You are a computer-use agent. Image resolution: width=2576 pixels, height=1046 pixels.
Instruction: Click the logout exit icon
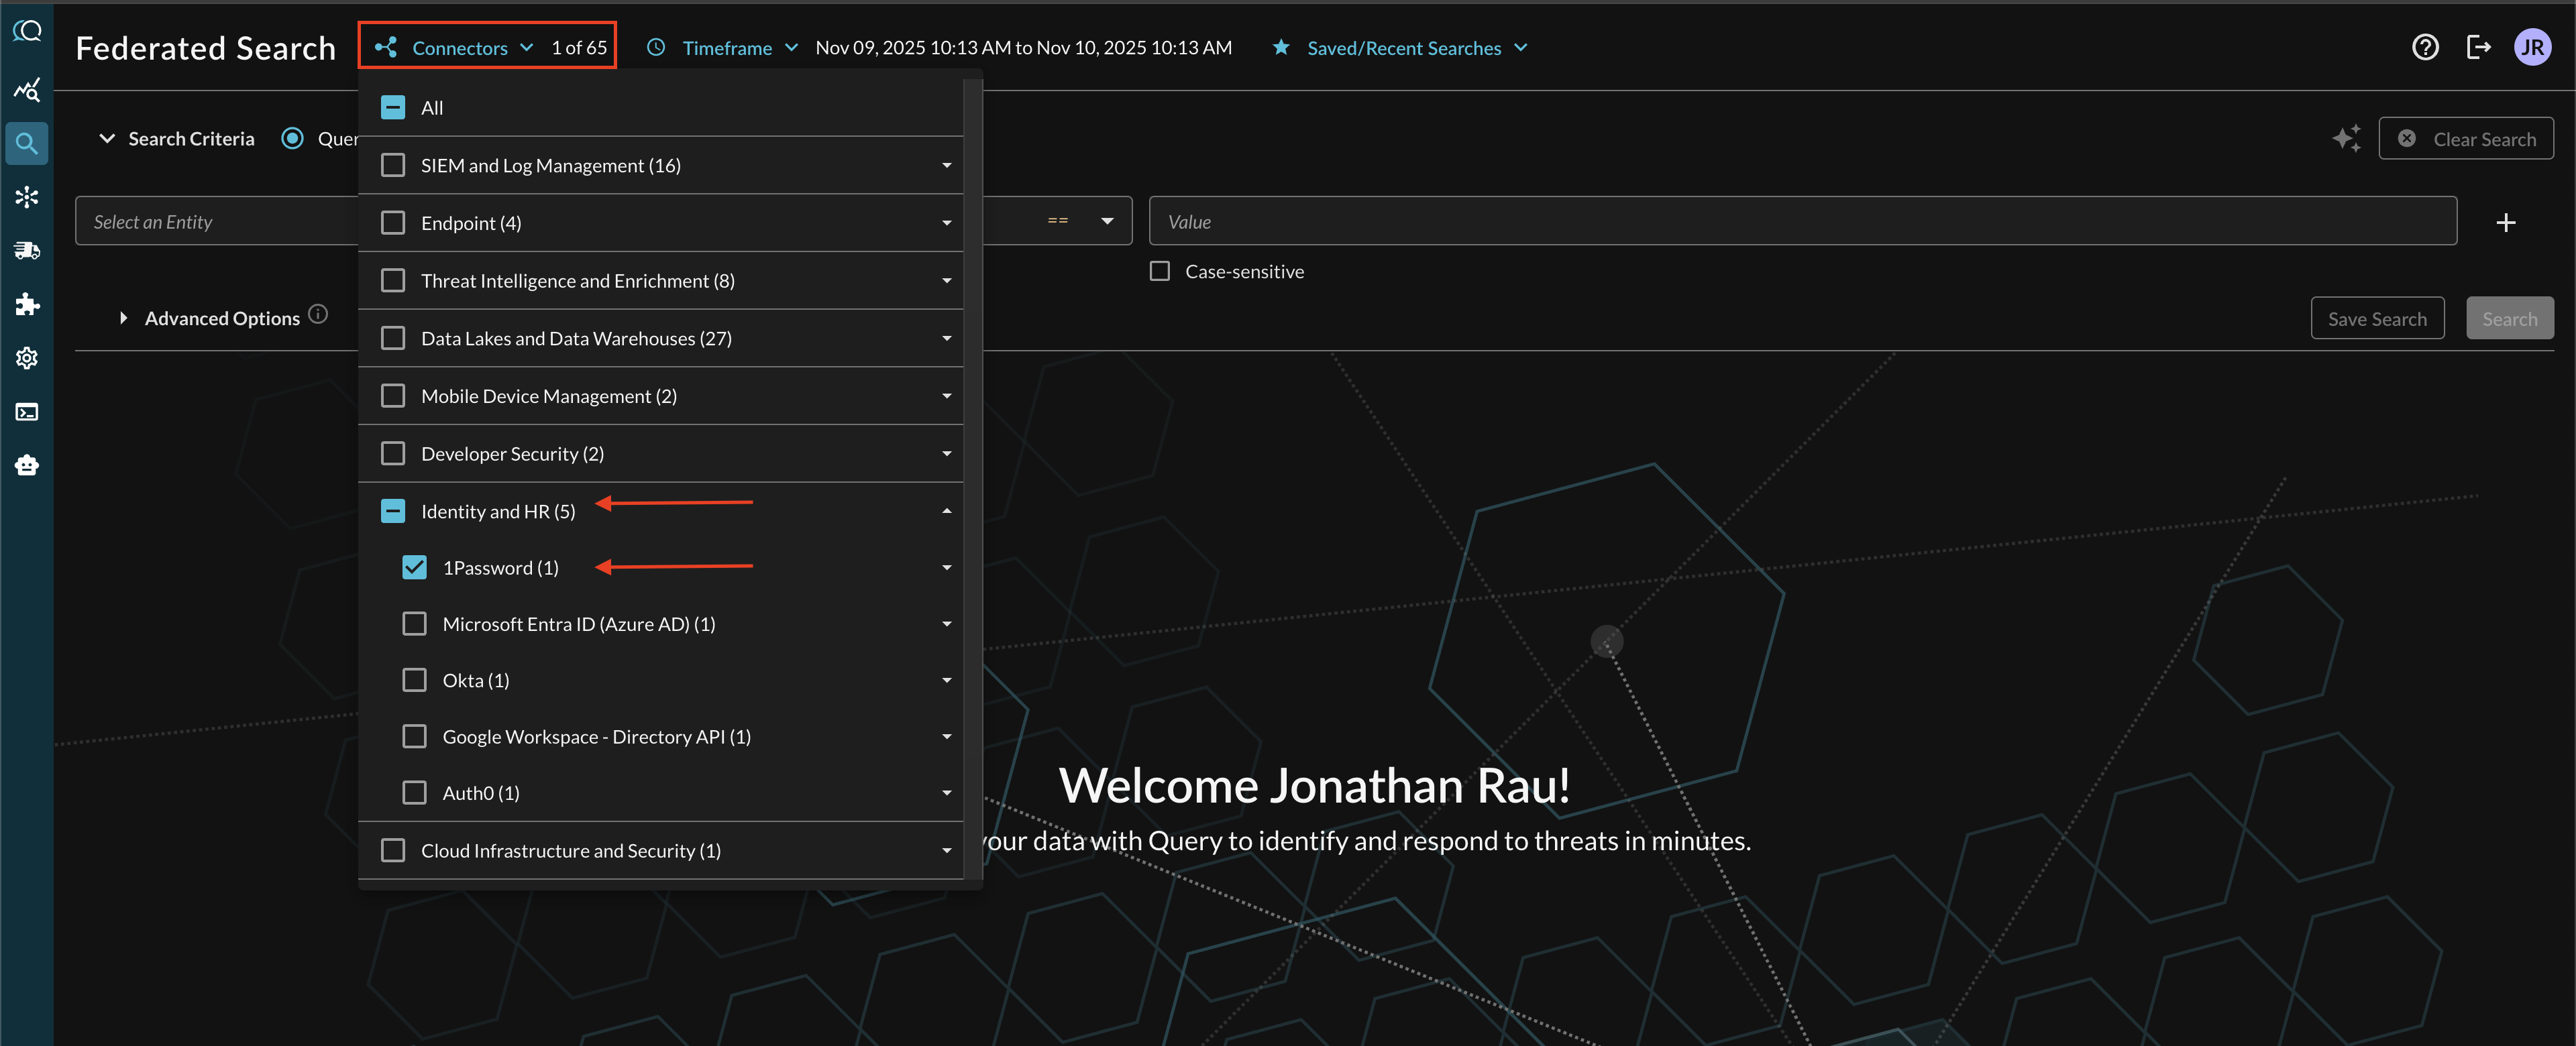pyautogui.click(x=2478, y=47)
